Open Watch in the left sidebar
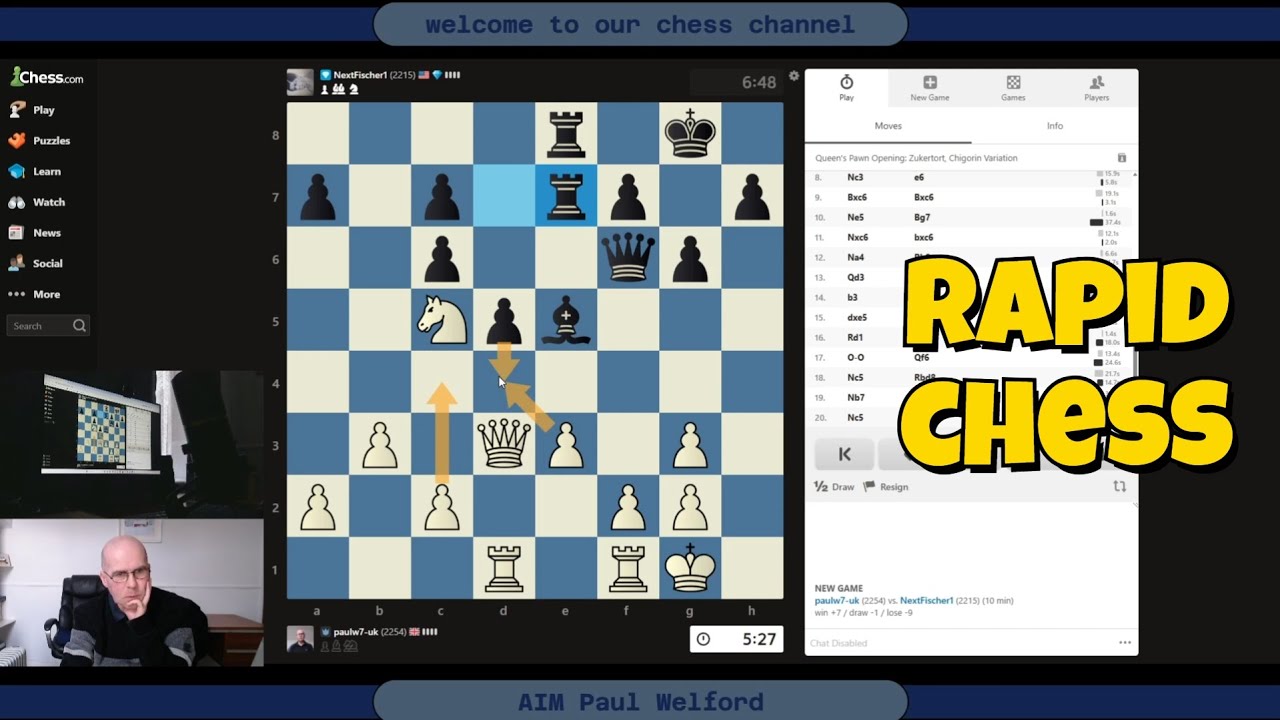 (x=37, y=202)
